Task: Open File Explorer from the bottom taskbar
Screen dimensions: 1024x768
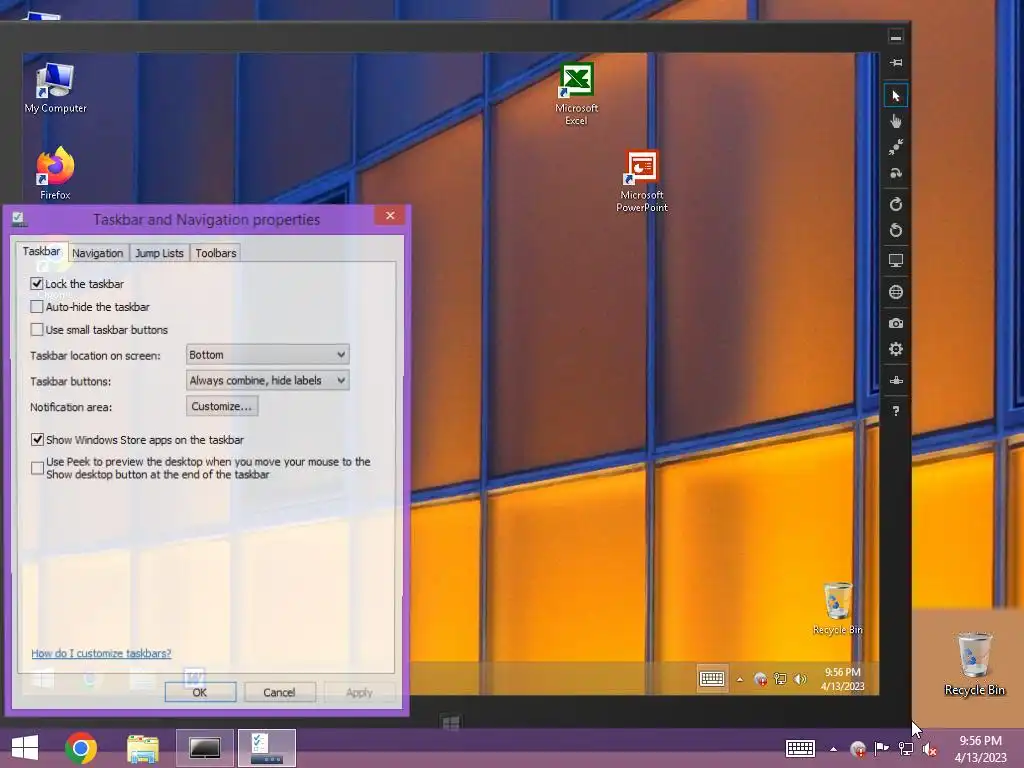Action: click(x=143, y=748)
